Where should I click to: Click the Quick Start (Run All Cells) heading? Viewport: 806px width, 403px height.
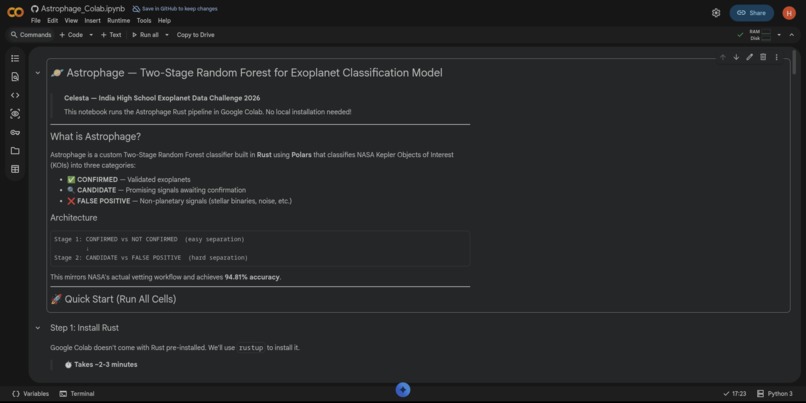(x=113, y=299)
